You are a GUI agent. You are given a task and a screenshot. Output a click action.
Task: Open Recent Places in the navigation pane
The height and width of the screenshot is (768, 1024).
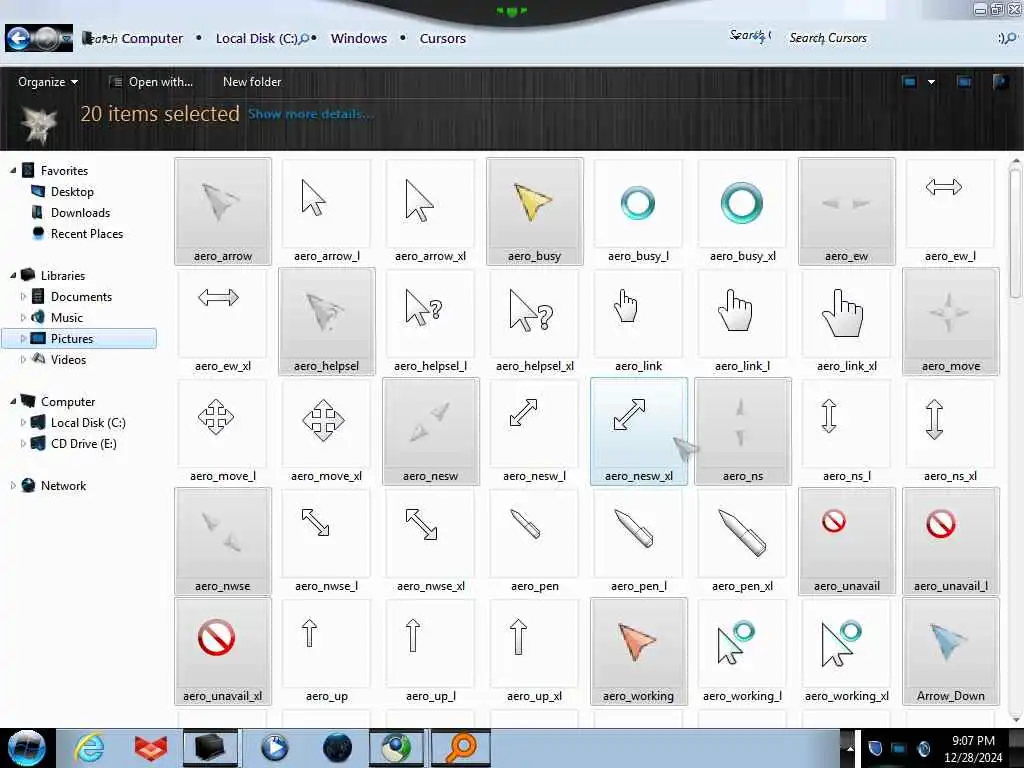(x=87, y=234)
